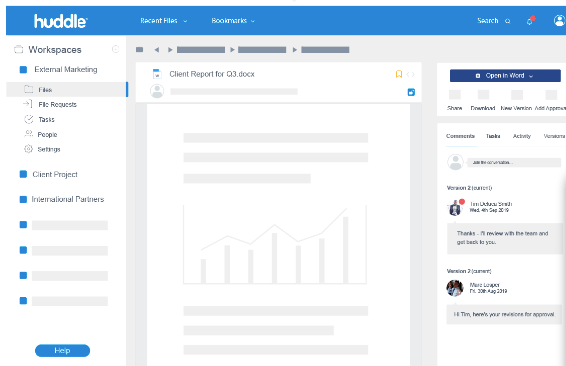Click the Add Approval action

click(550, 100)
